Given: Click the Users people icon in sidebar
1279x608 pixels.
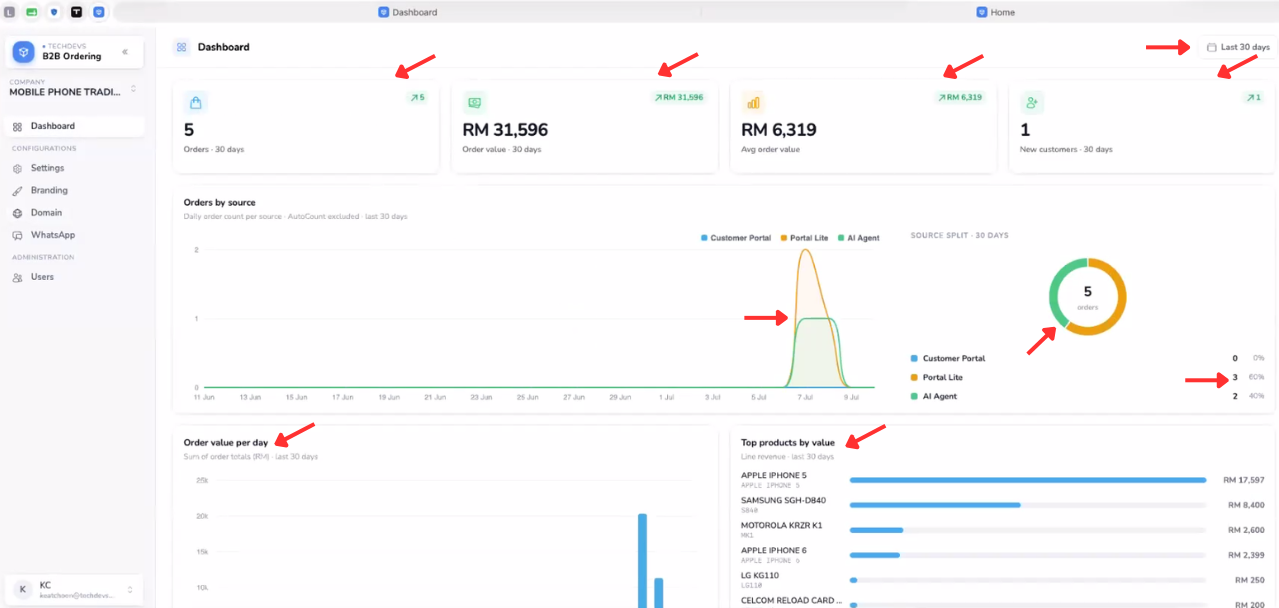Looking at the screenshot, I should (x=17, y=278).
